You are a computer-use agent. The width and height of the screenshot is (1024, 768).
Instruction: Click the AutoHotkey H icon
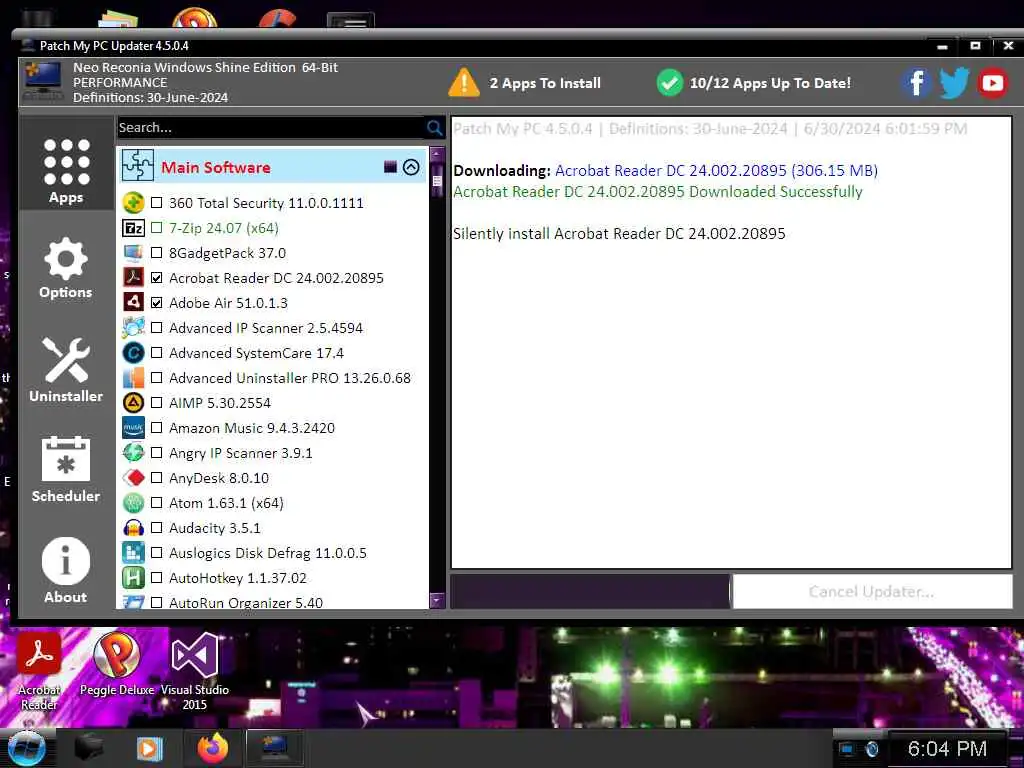point(133,578)
